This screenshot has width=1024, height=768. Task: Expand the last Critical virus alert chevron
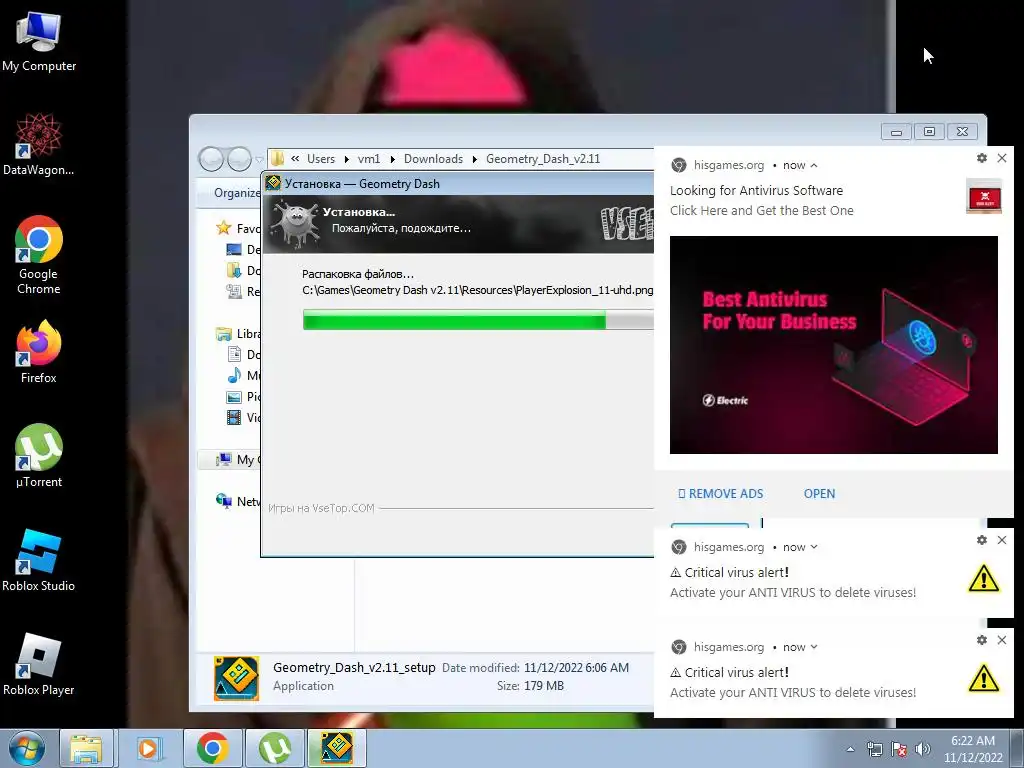pos(814,647)
